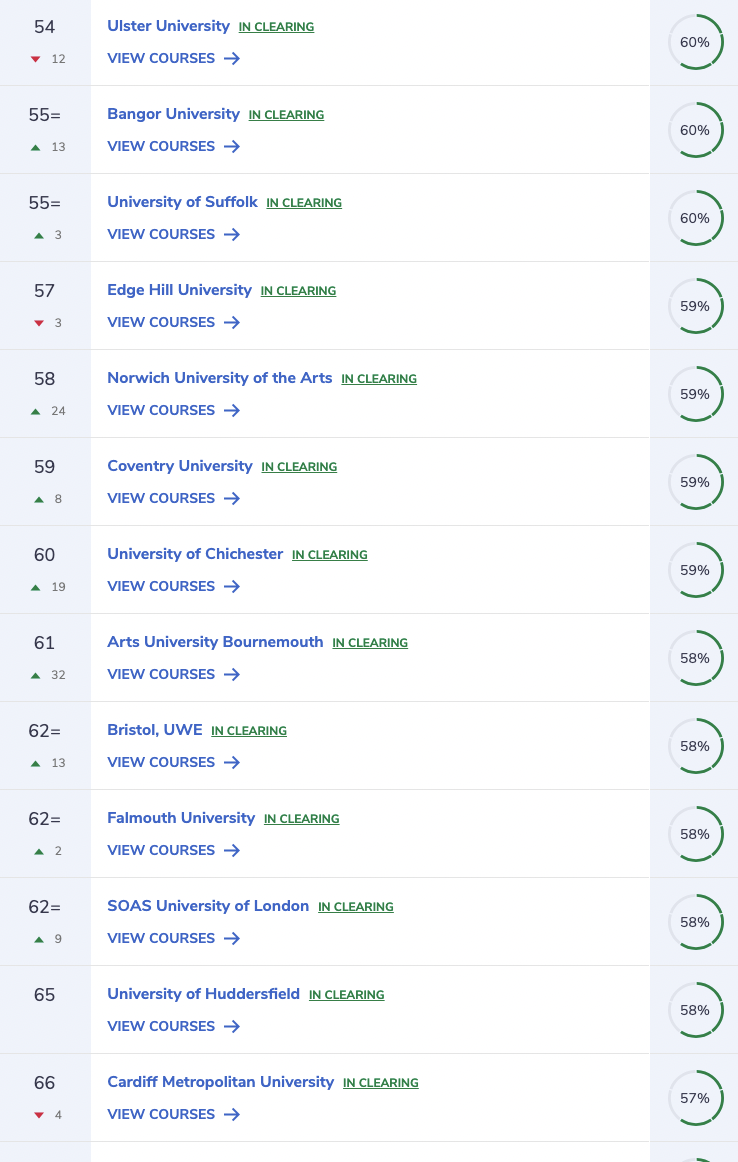Click In Clearing tag beside University of Chichester
738x1162 pixels.
(329, 555)
